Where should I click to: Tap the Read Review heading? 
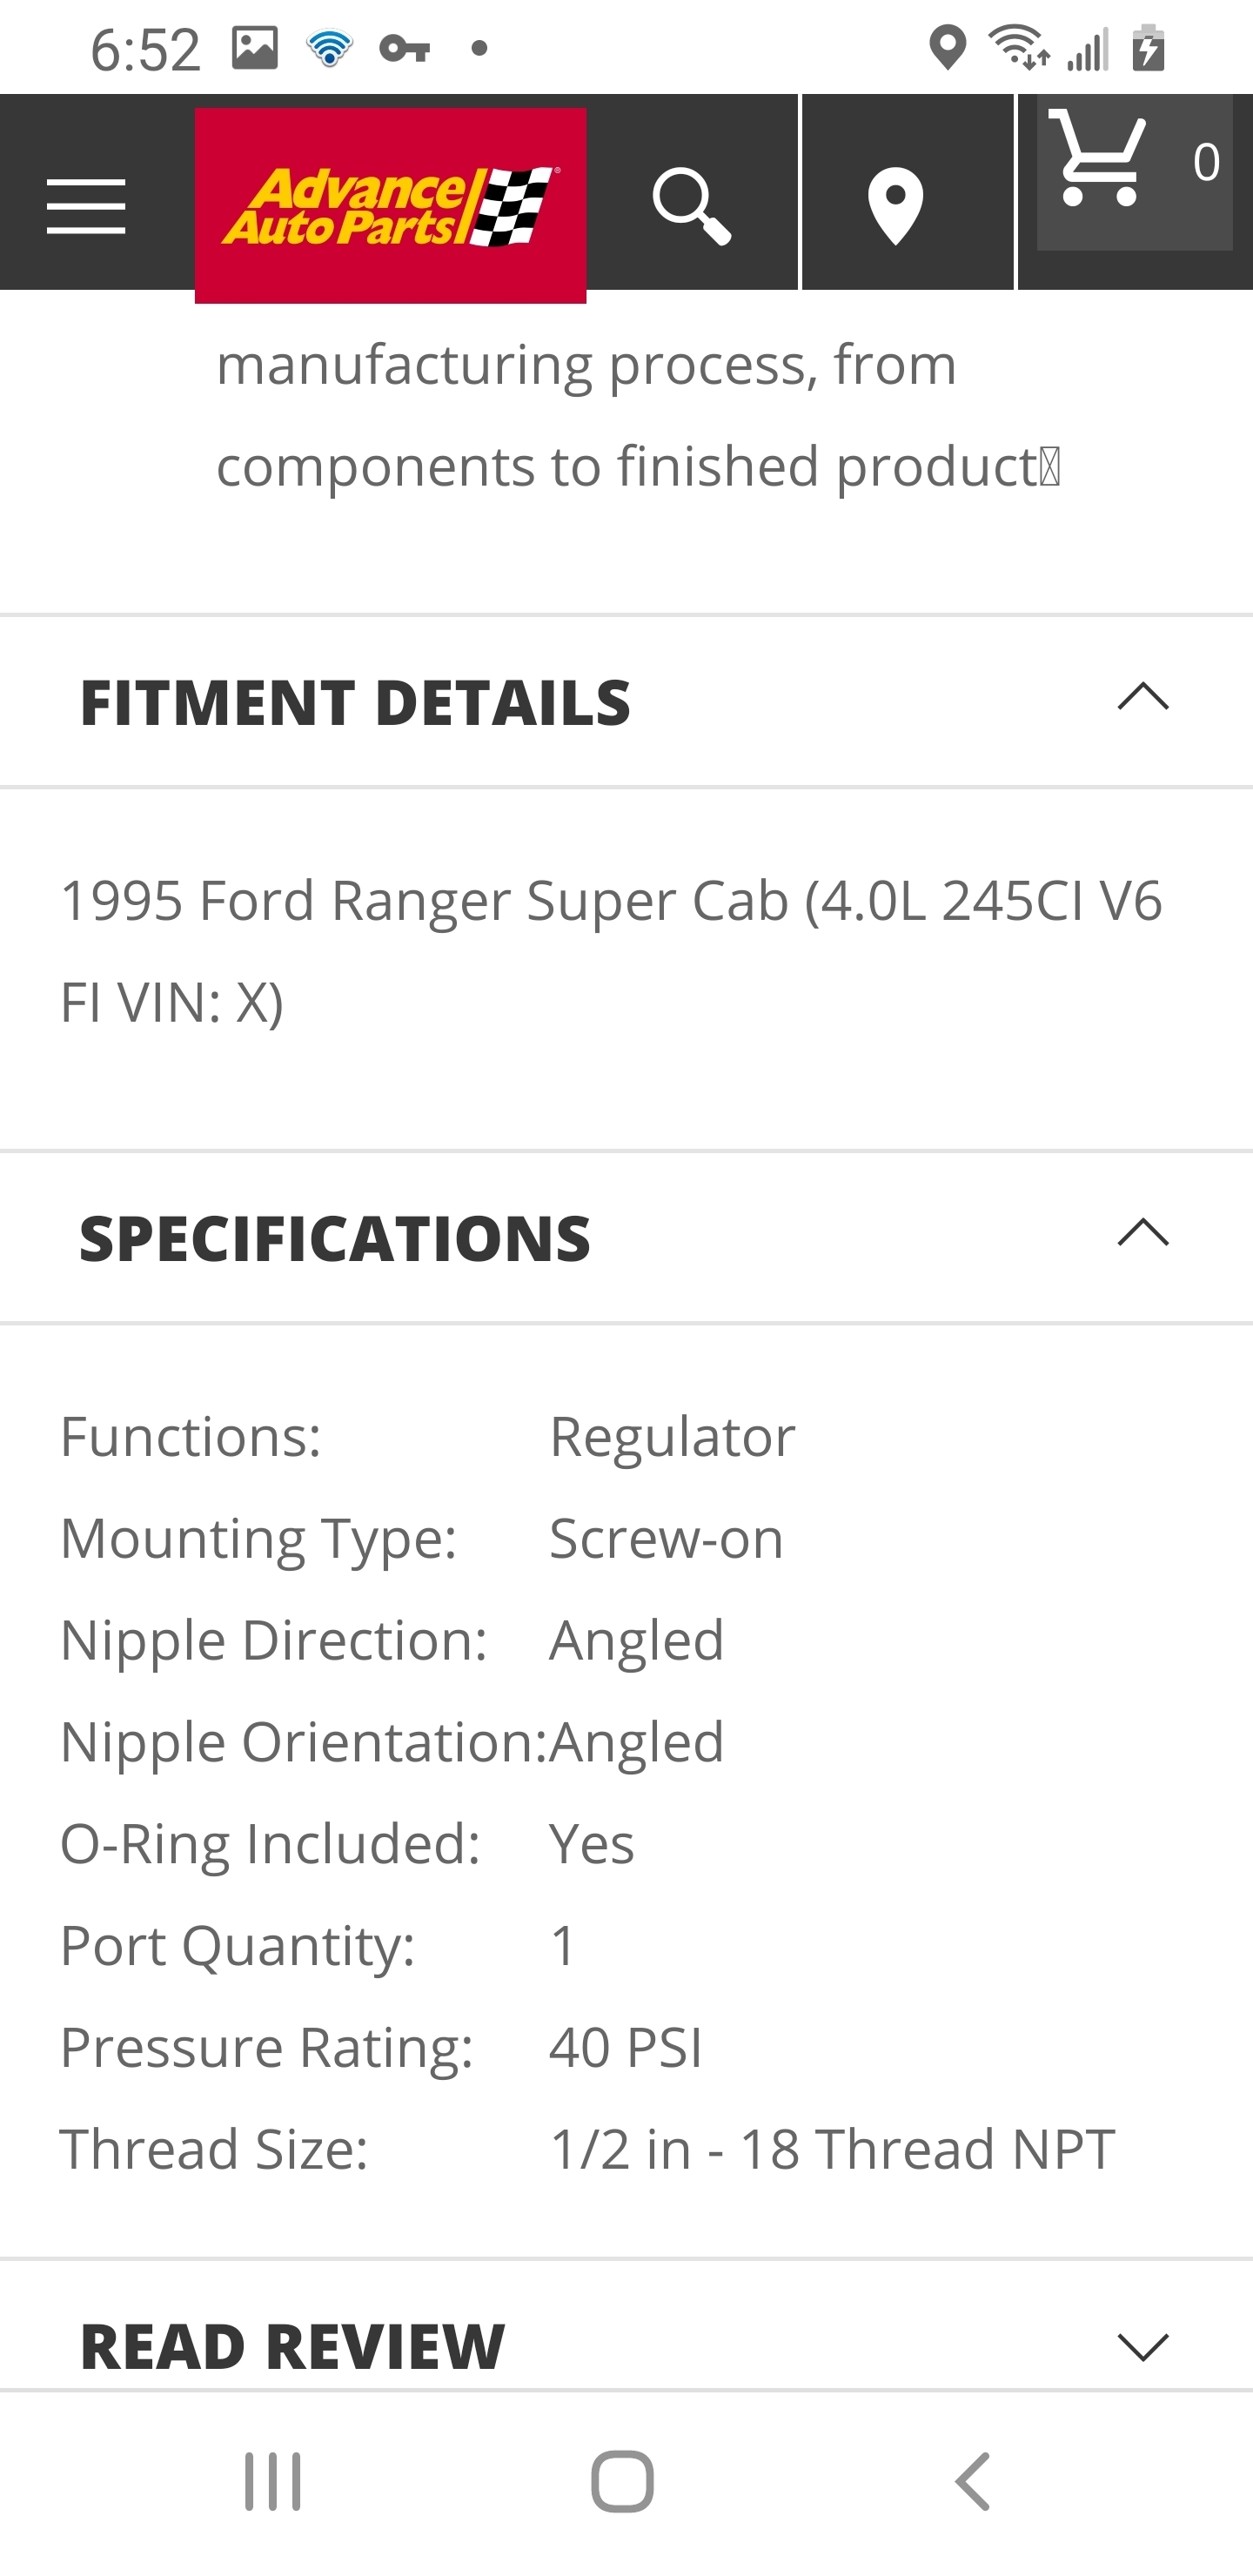point(292,2346)
